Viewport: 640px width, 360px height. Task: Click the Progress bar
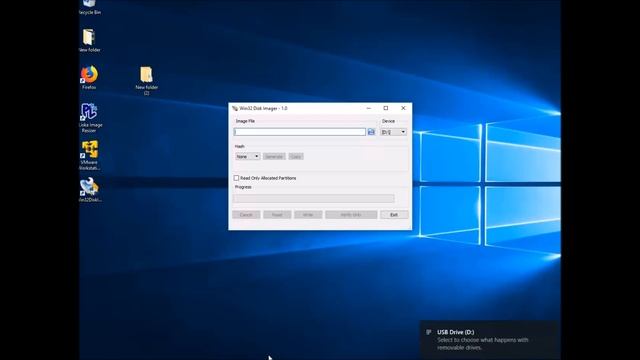[x=313, y=198]
